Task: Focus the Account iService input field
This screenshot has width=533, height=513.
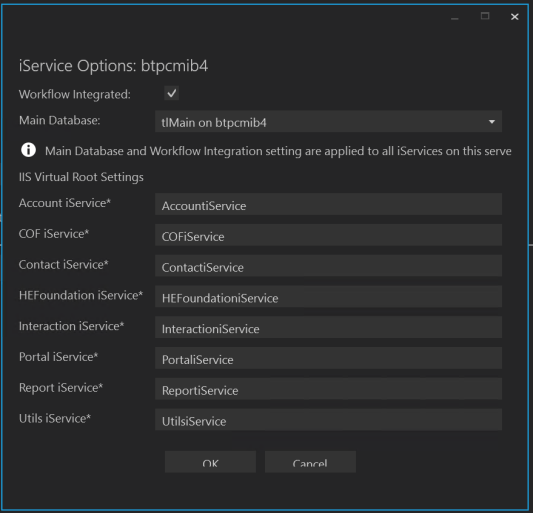Action: click(x=328, y=204)
